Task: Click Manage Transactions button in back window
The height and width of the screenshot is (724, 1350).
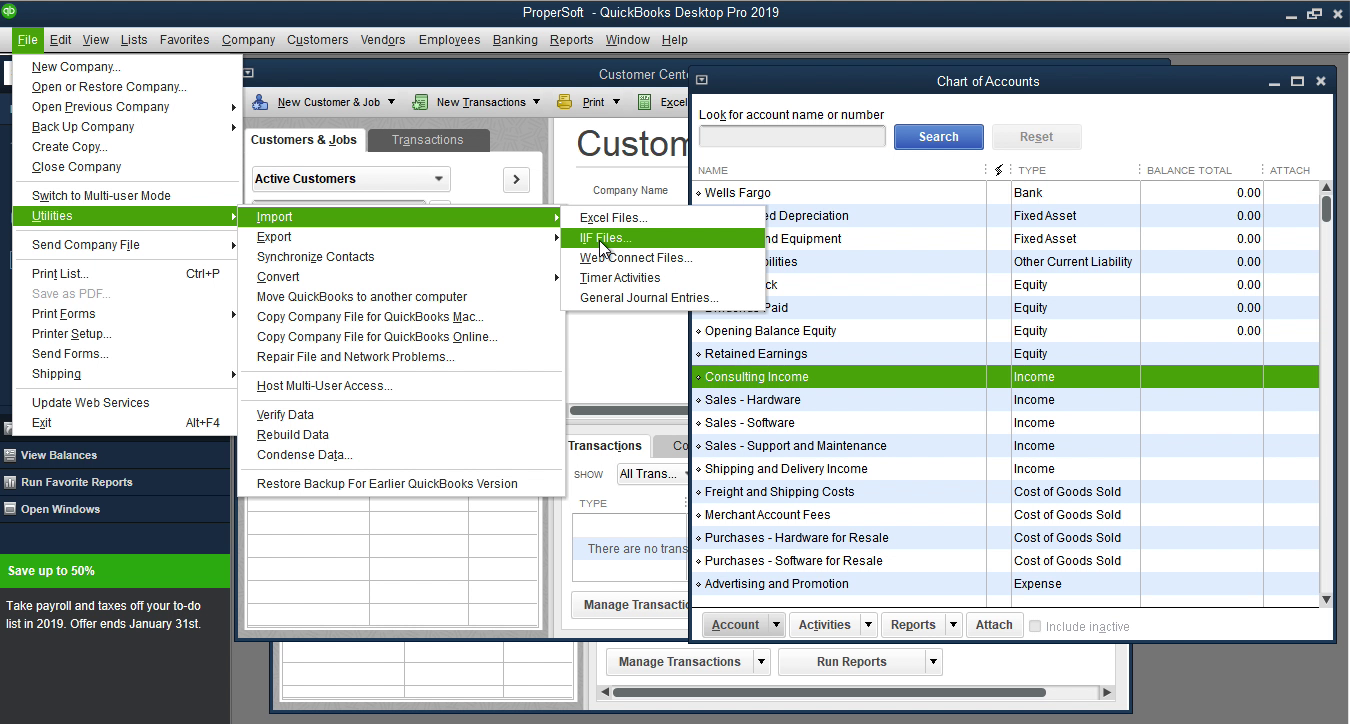Action: (x=679, y=662)
